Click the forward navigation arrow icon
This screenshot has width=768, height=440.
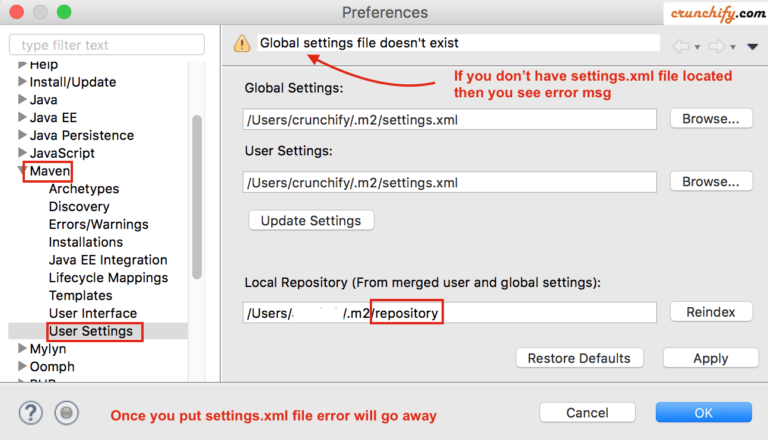(x=715, y=45)
